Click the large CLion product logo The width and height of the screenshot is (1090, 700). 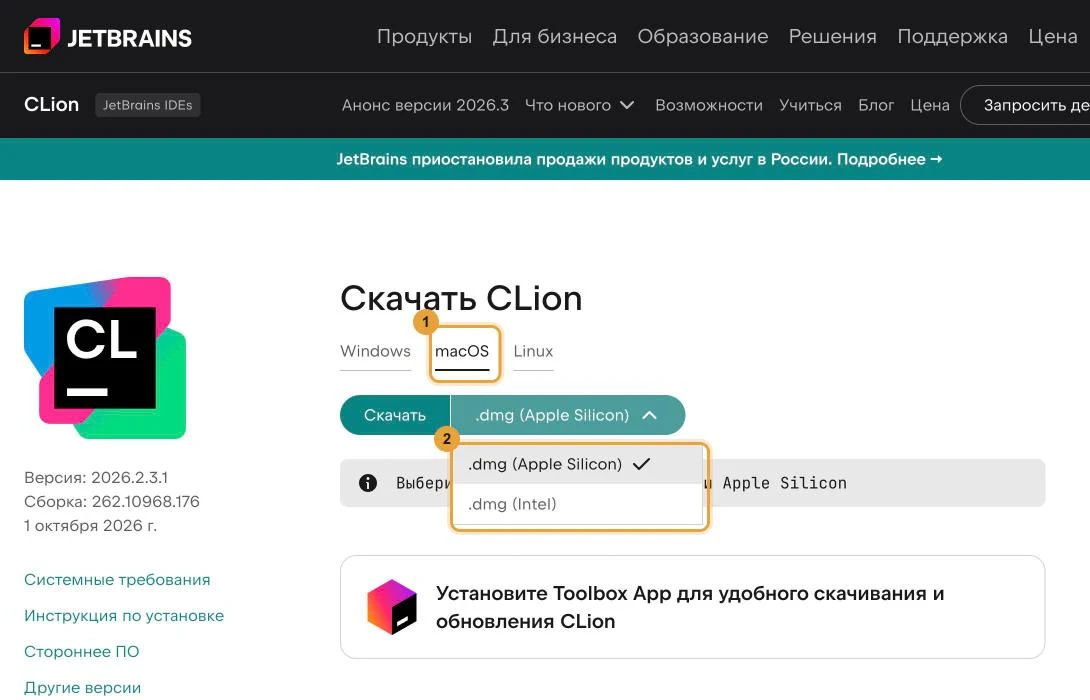pos(105,357)
